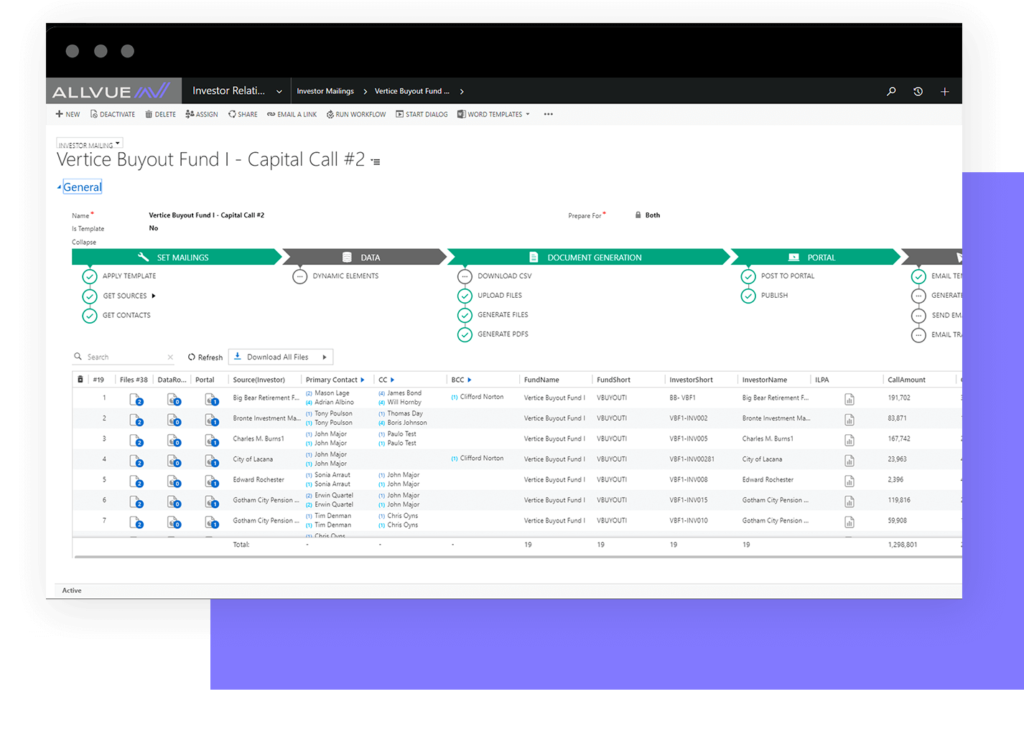The image size is (1024, 732).
Task: Open the more commands ellipsis
Action: (549, 114)
